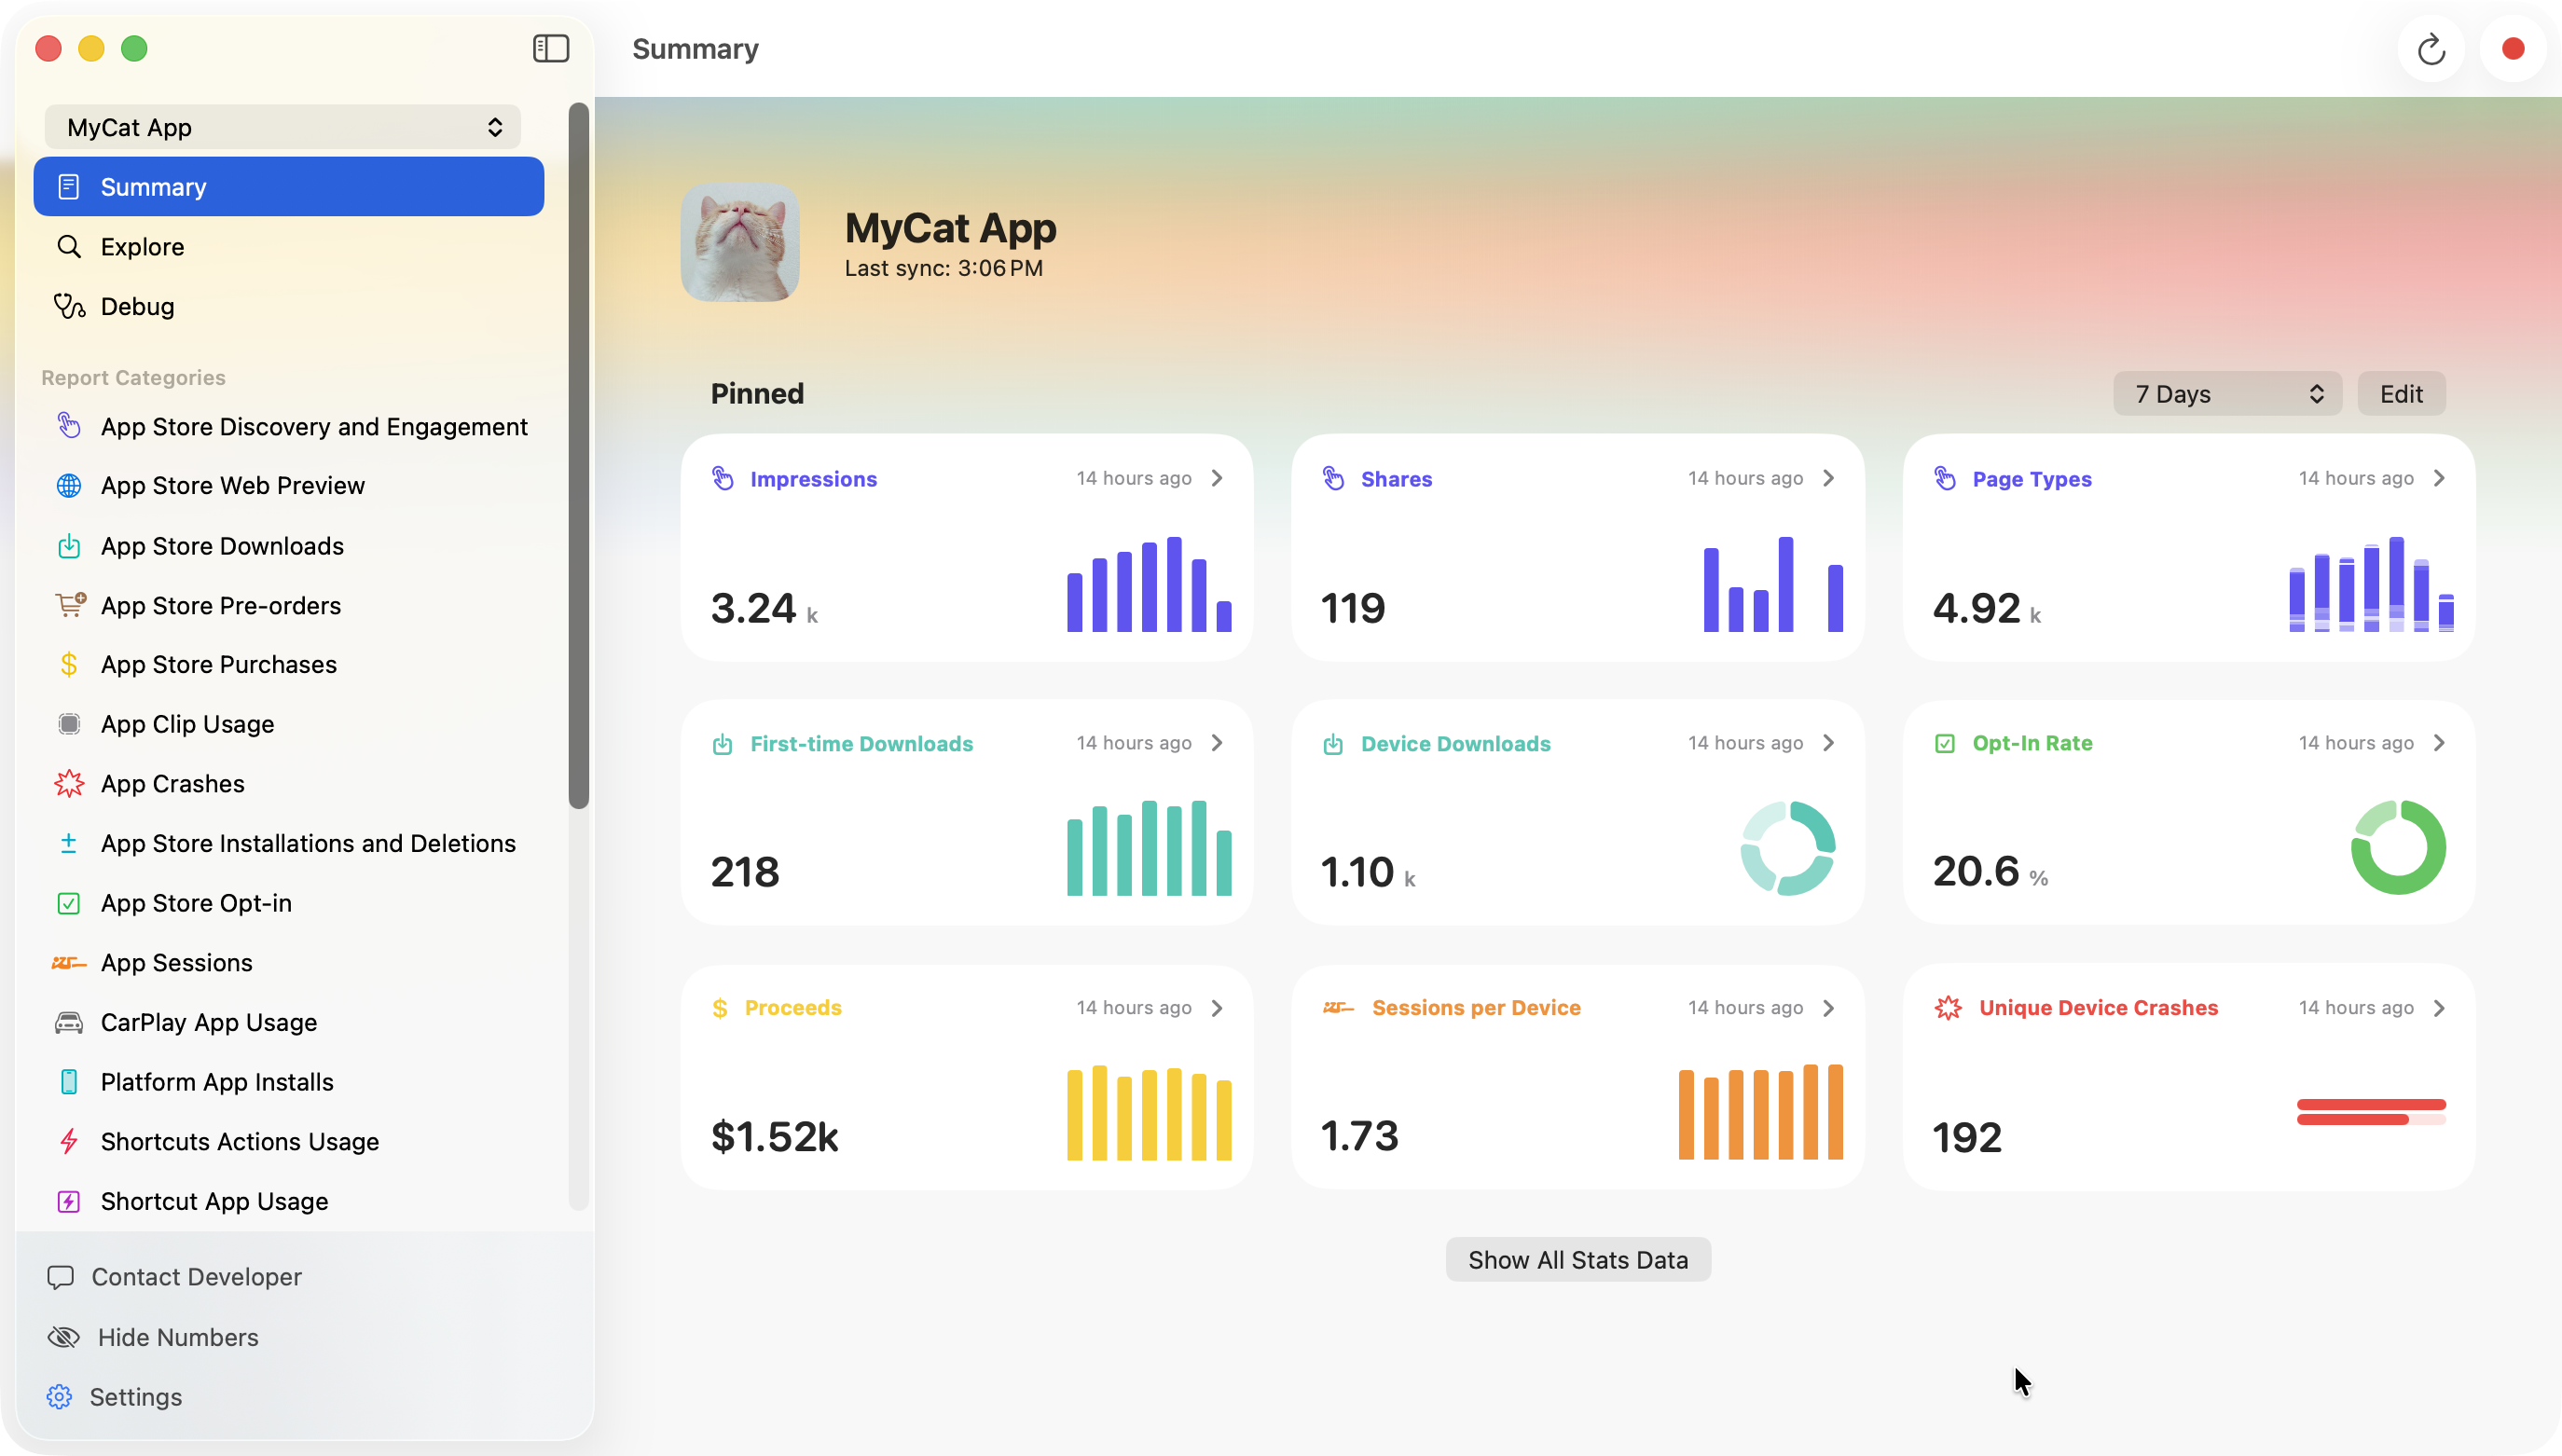The image size is (2562, 1456).
Task: Open the Debug section
Action: [x=136, y=306]
